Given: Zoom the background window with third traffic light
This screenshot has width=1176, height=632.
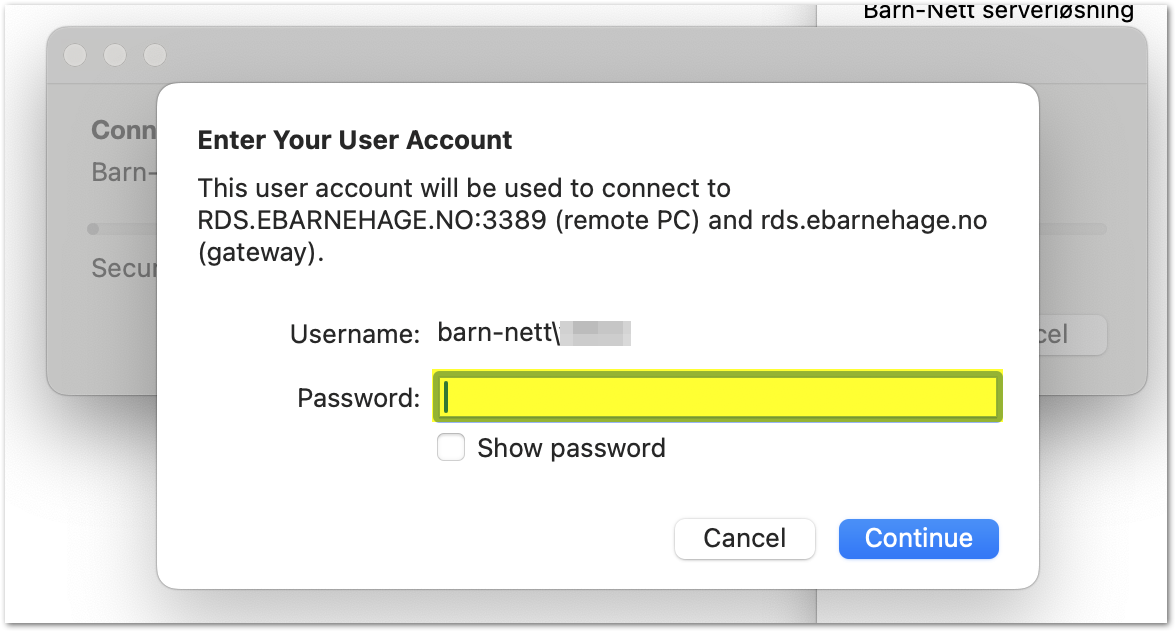Looking at the screenshot, I should coord(154,55).
